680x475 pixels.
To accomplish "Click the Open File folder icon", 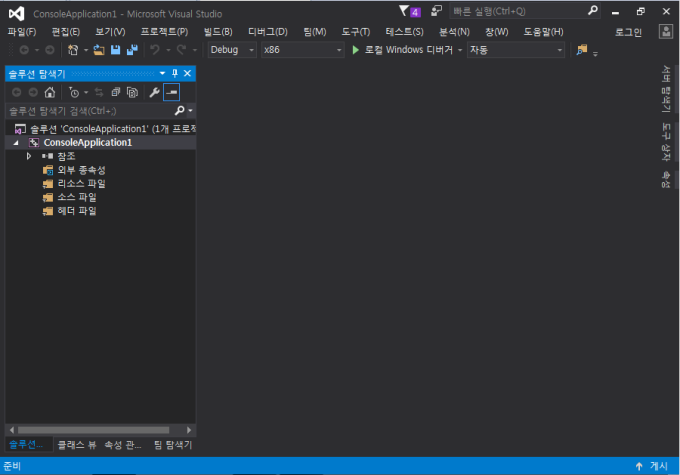I will [100, 50].
